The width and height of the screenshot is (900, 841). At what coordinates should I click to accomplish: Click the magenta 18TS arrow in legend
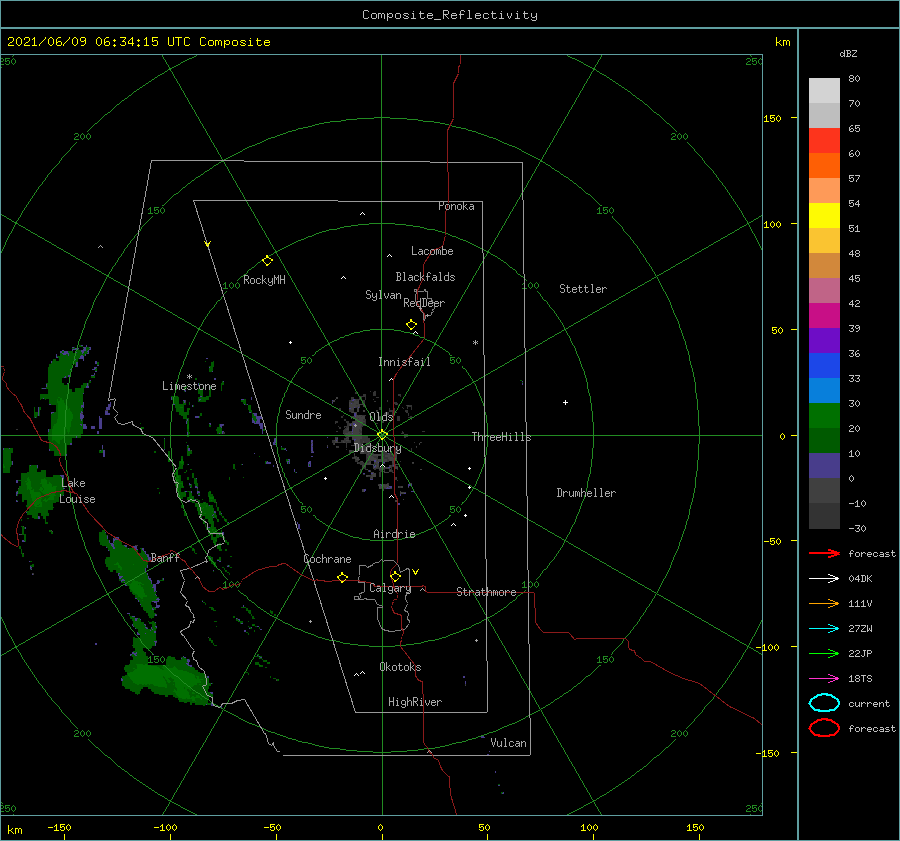click(824, 679)
